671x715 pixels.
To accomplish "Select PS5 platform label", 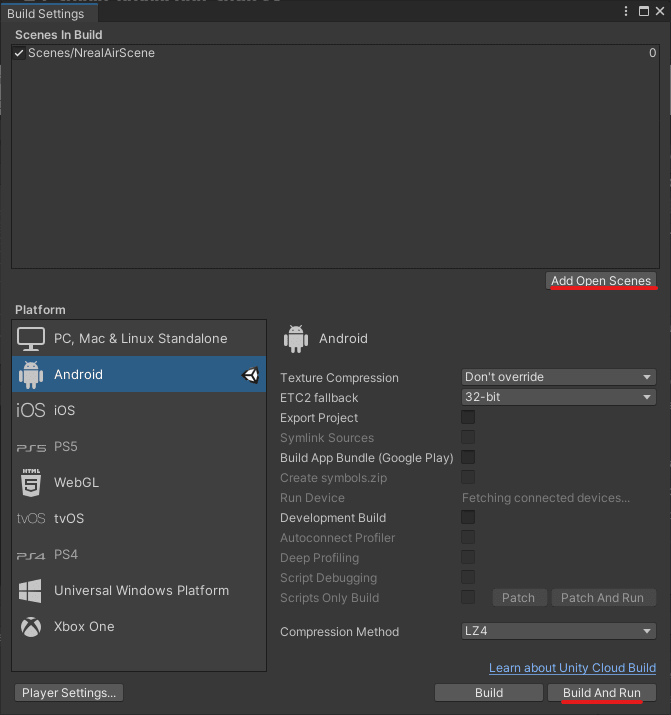I will click(66, 446).
